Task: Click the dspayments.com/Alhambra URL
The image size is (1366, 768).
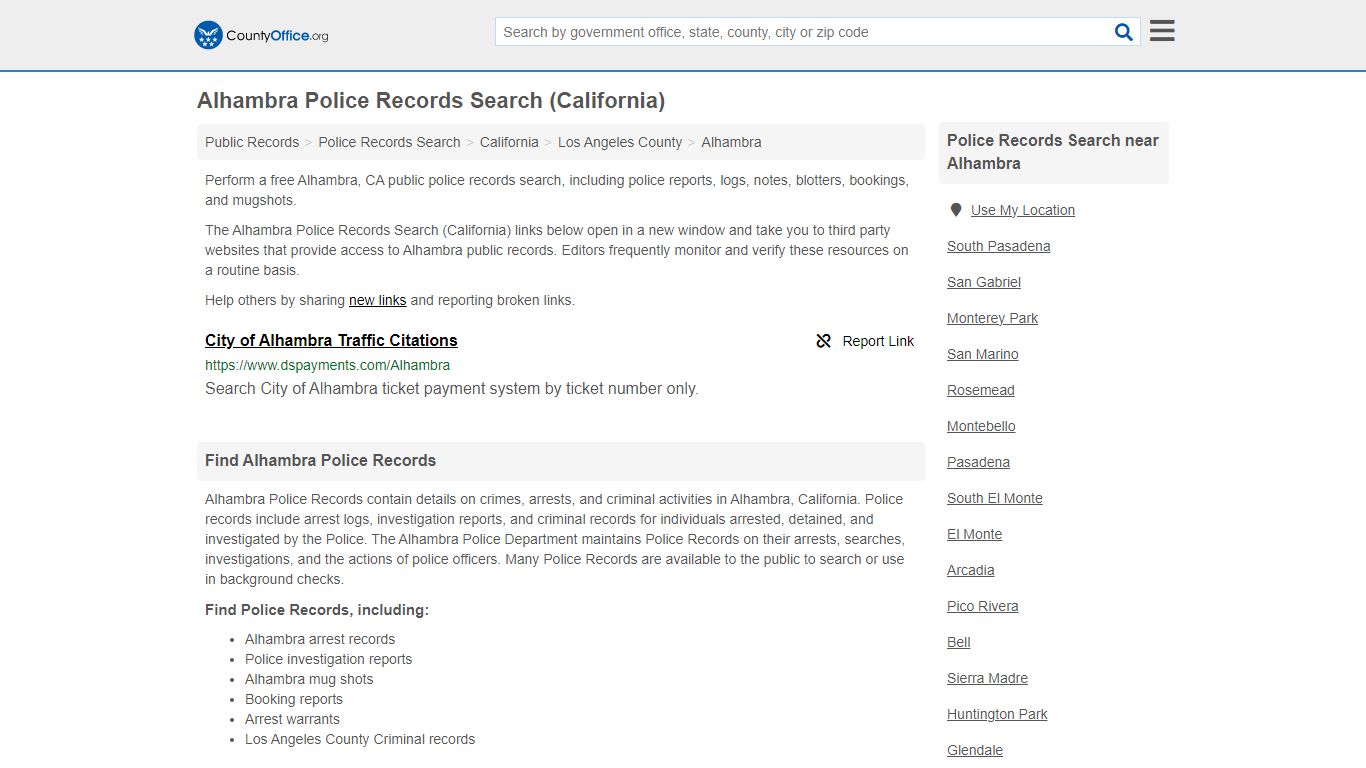Action: pos(327,365)
